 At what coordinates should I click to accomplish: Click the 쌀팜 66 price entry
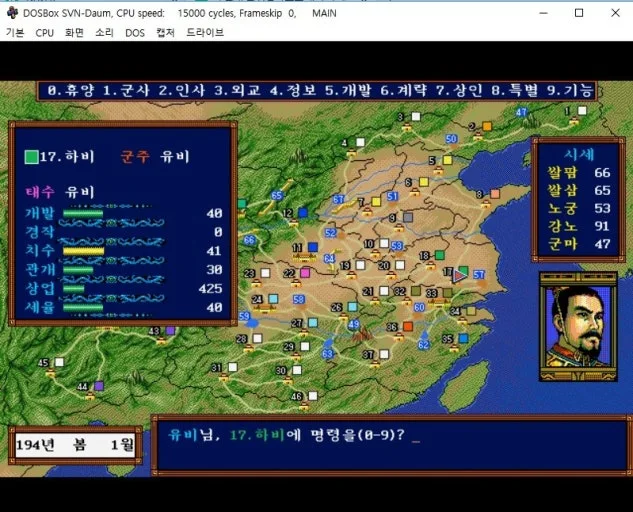[x=579, y=173]
